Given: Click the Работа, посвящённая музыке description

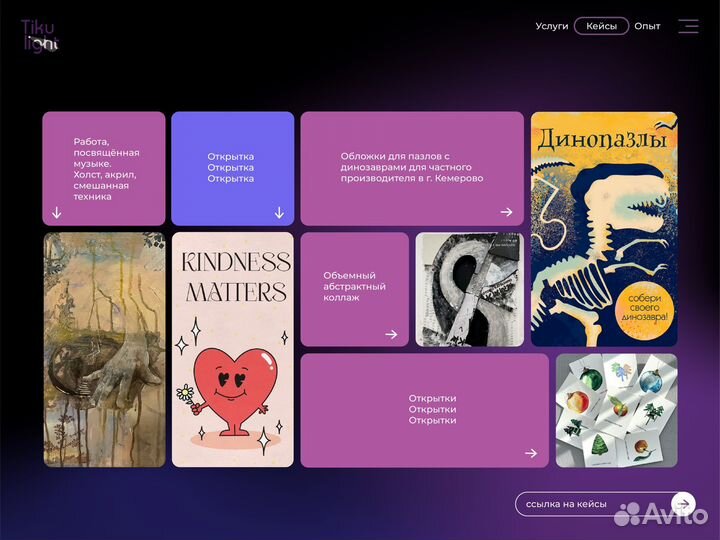Looking at the screenshot, I should coord(106,169).
